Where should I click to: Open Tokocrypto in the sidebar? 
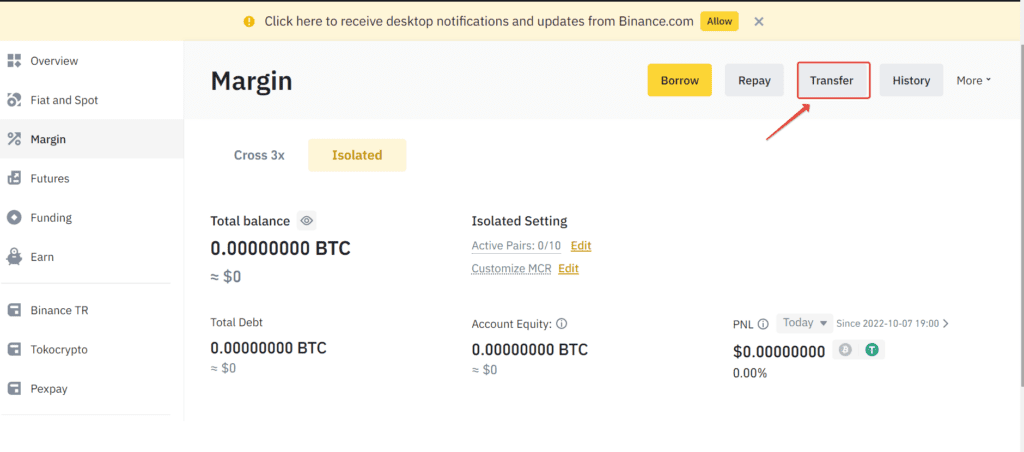click(x=91, y=349)
